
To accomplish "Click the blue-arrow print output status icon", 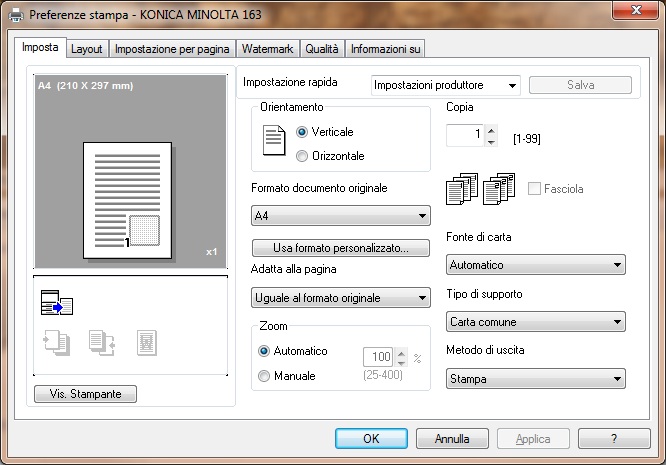I will [x=57, y=303].
